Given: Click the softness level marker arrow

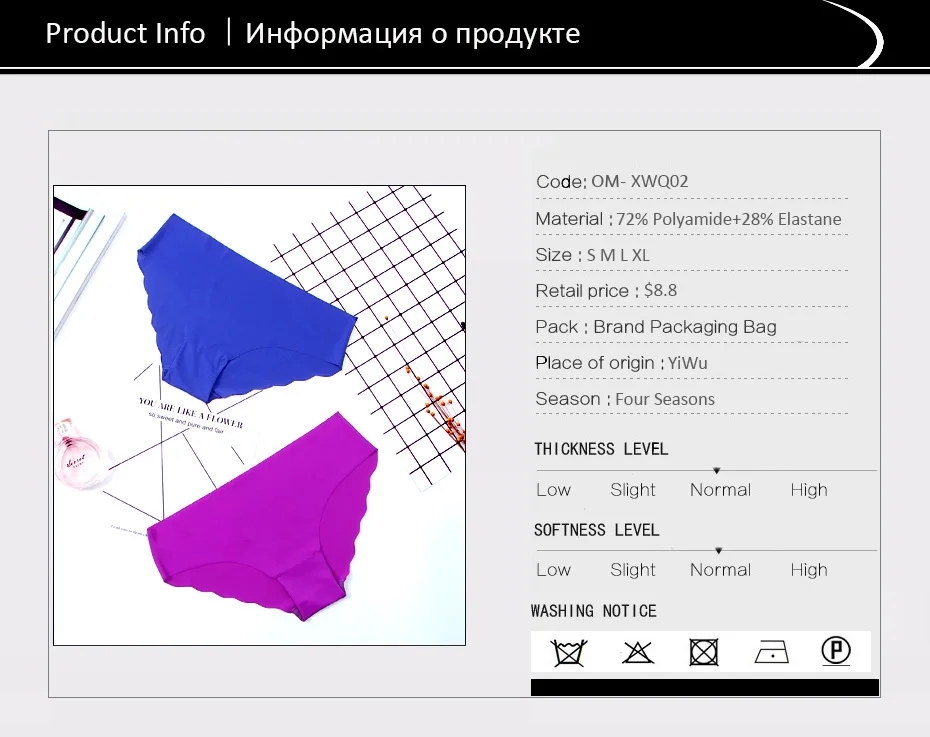Looking at the screenshot, I should pos(718,551).
